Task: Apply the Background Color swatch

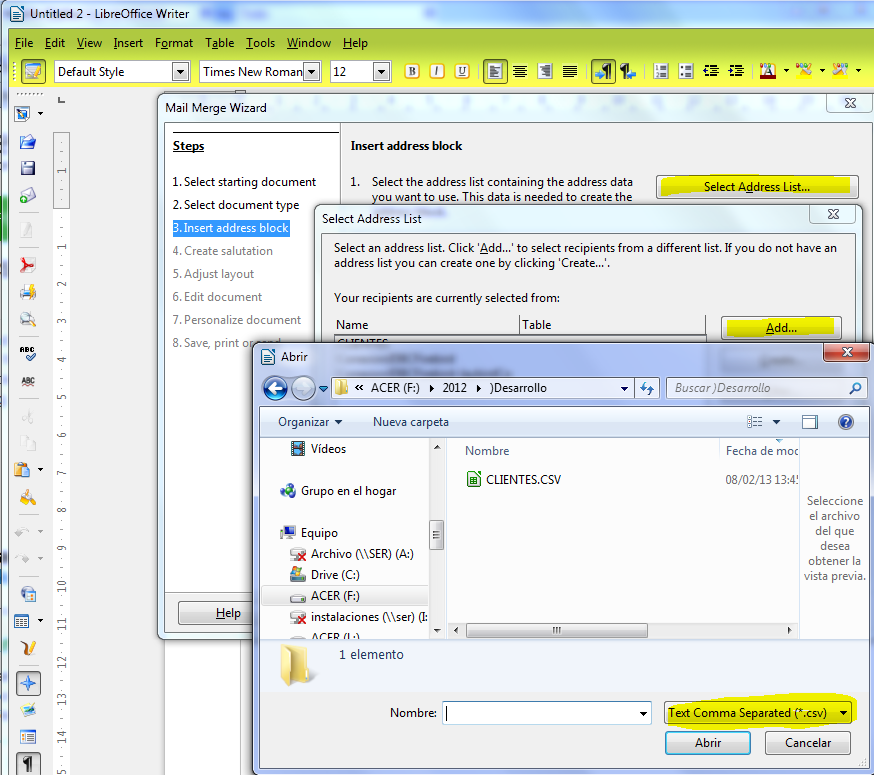Action: tap(840, 71)
